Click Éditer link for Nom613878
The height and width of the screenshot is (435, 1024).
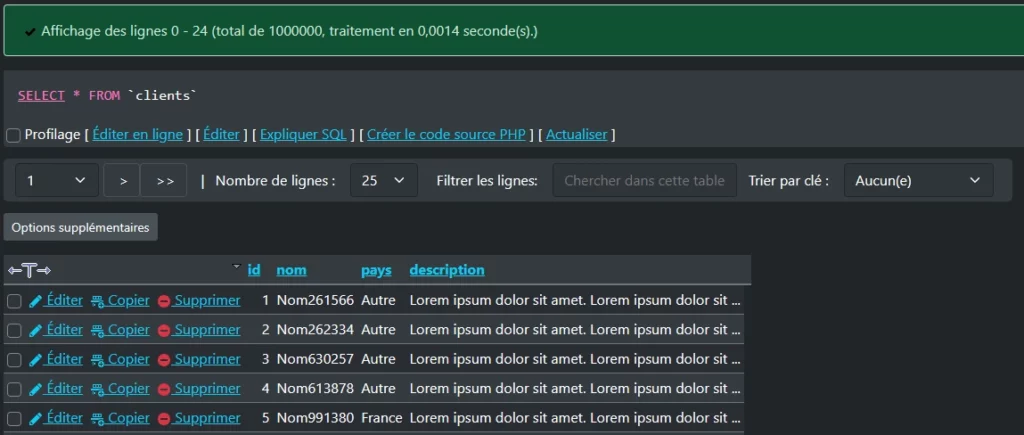pos(65,389)
